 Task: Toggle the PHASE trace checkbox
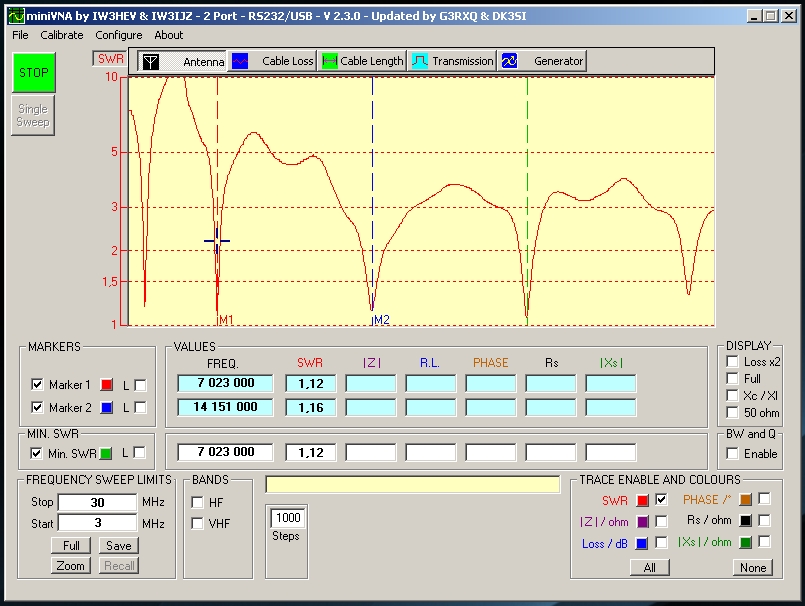pos(764,499)
